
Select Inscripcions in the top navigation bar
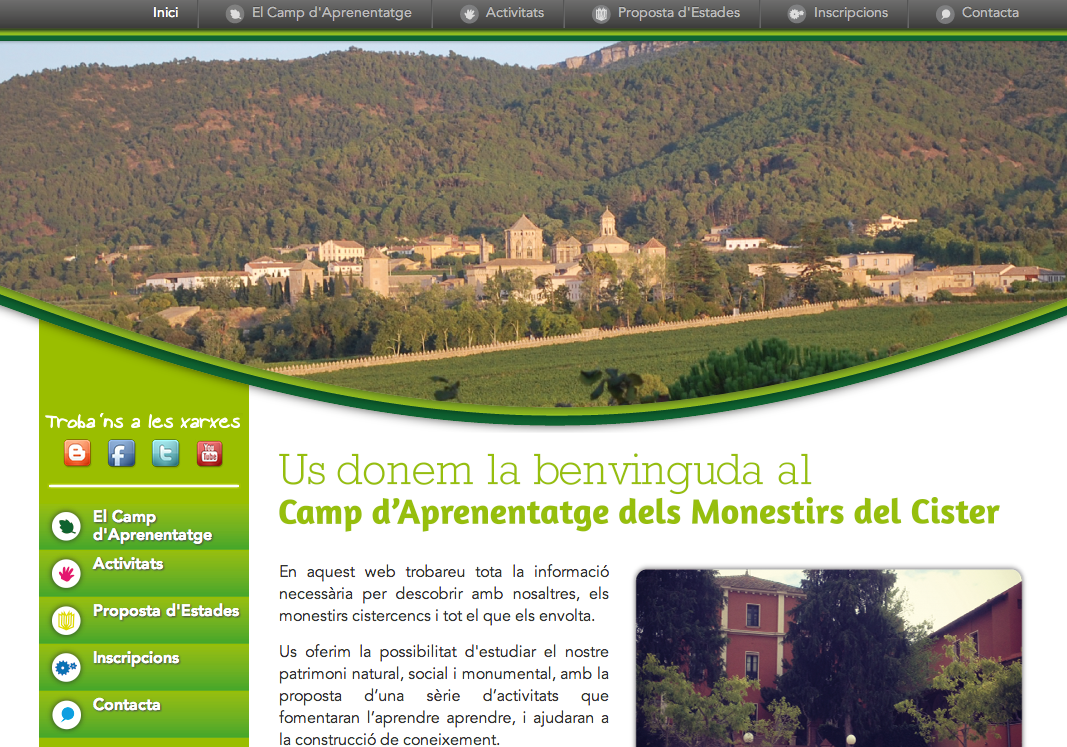point(851,13)
